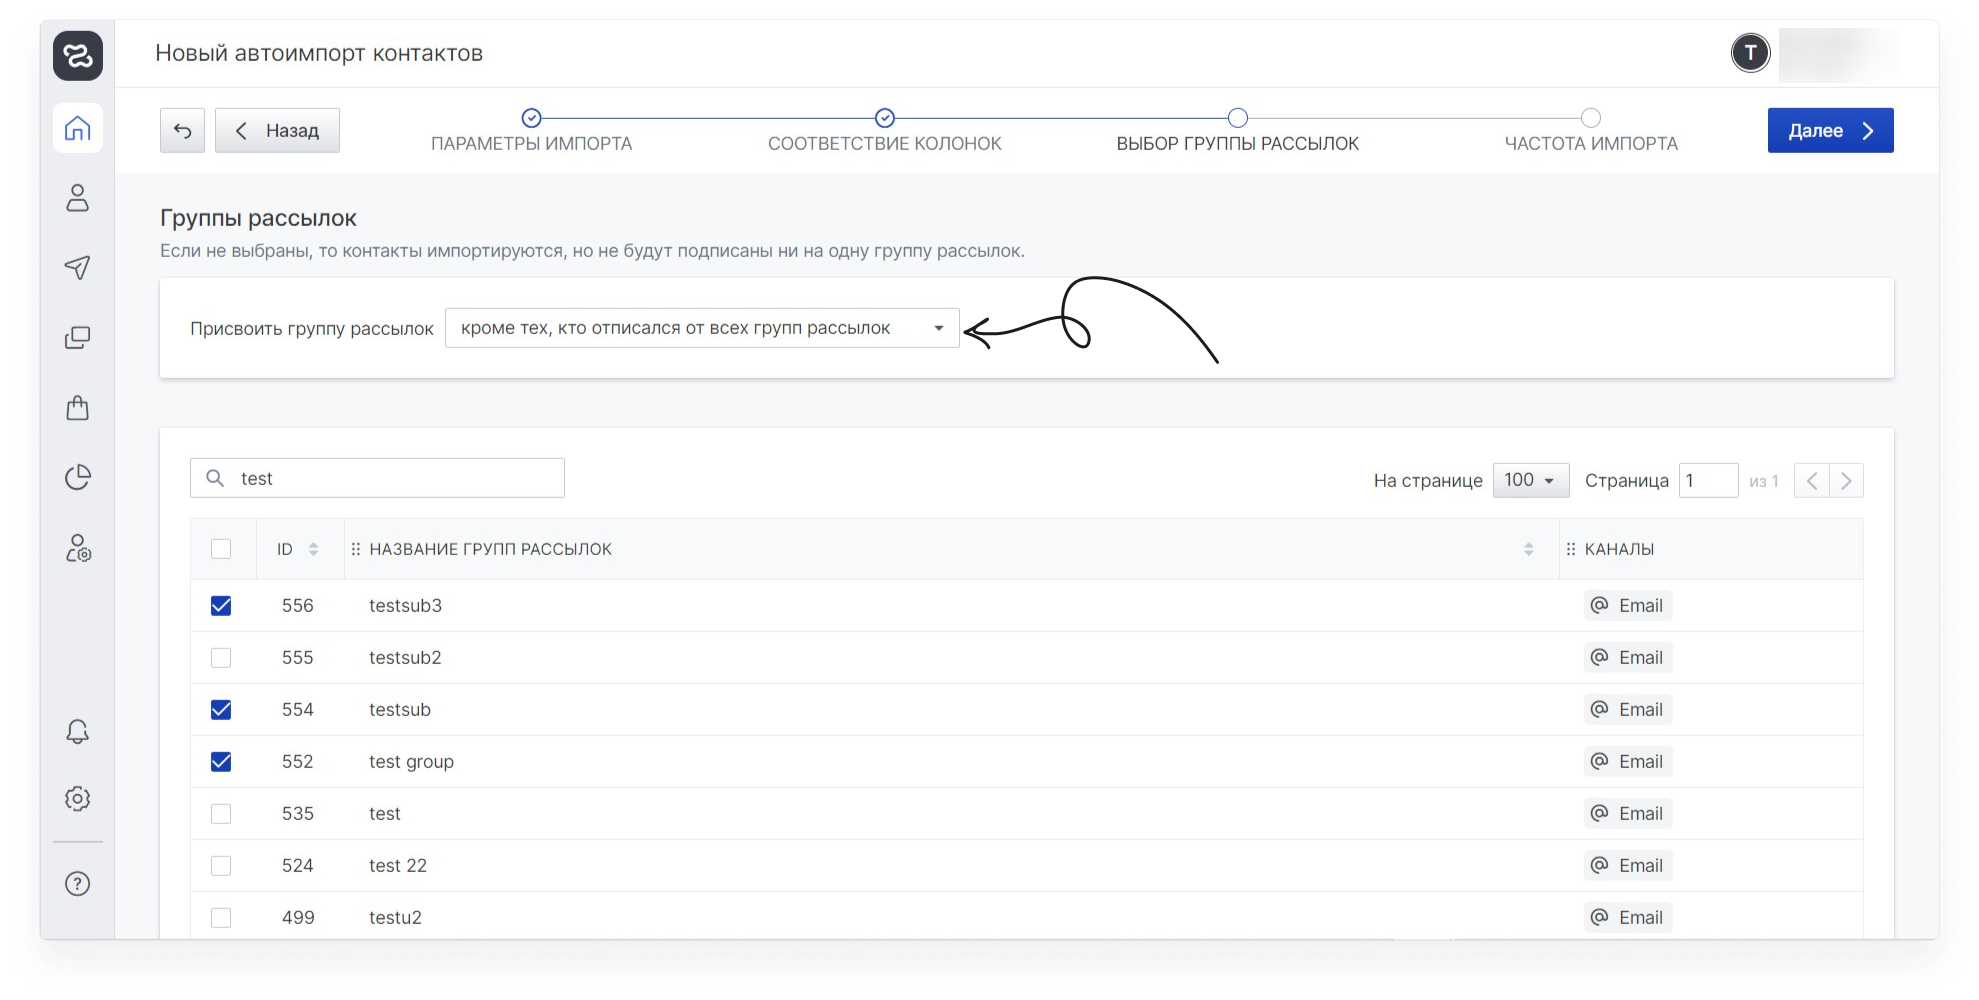Open the user settings person-gear icon

[78, 548]
